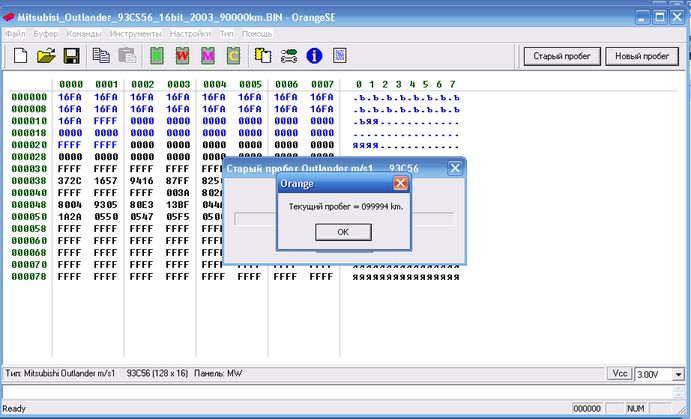Click the Copy icon in the toolbar
Image resolution: width=691 pixels, height=419 pixels.
[x=101, y=56]
